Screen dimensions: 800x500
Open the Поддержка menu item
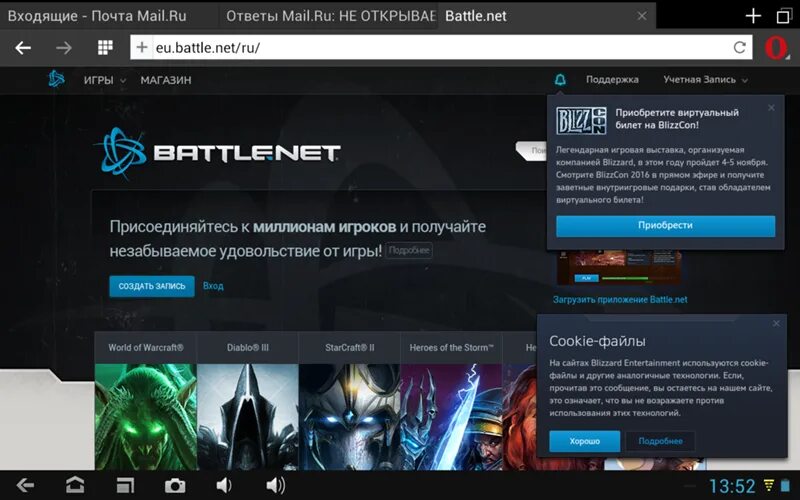[x=612, y=80]
